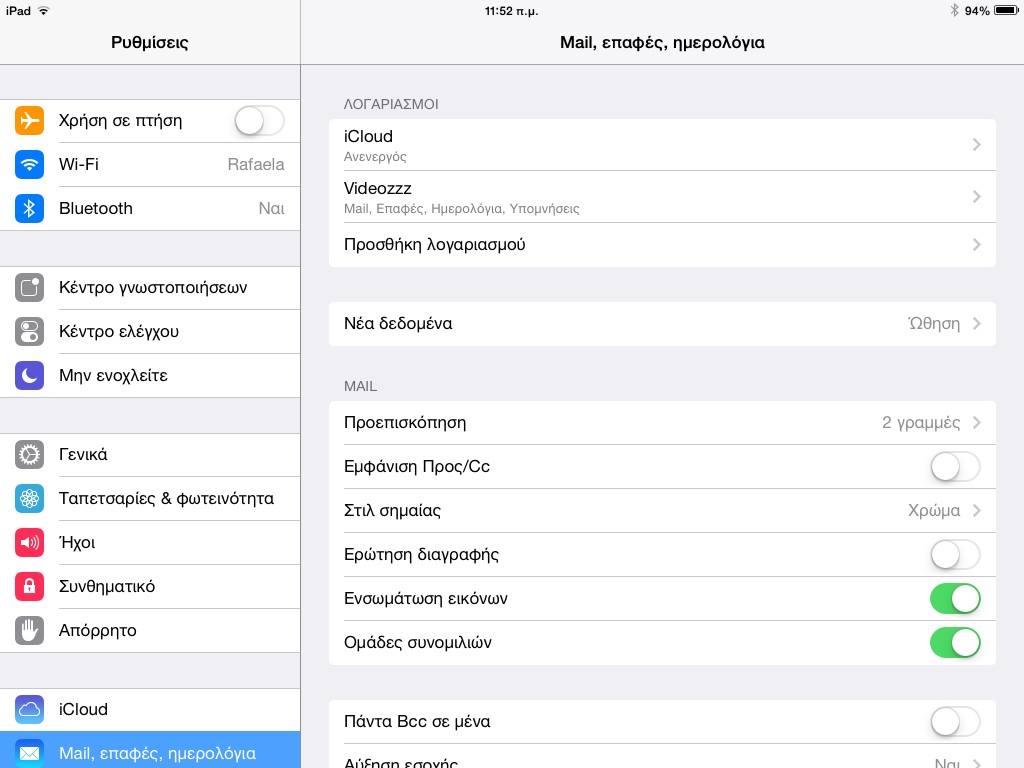Tap the Κέντρο γνωστοποιήσεων icon
Screen dimensions: 1024x768
29,287
